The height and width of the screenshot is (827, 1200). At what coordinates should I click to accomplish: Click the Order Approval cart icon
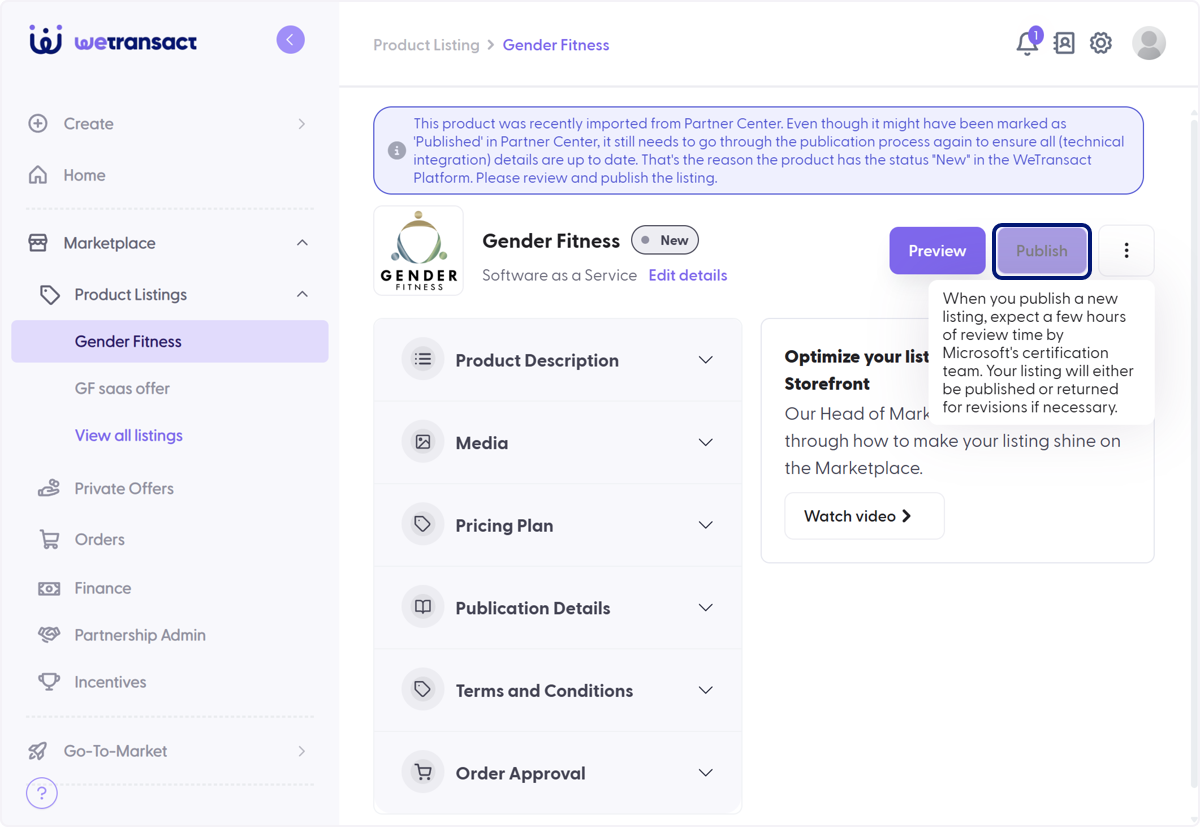point(423,772)
